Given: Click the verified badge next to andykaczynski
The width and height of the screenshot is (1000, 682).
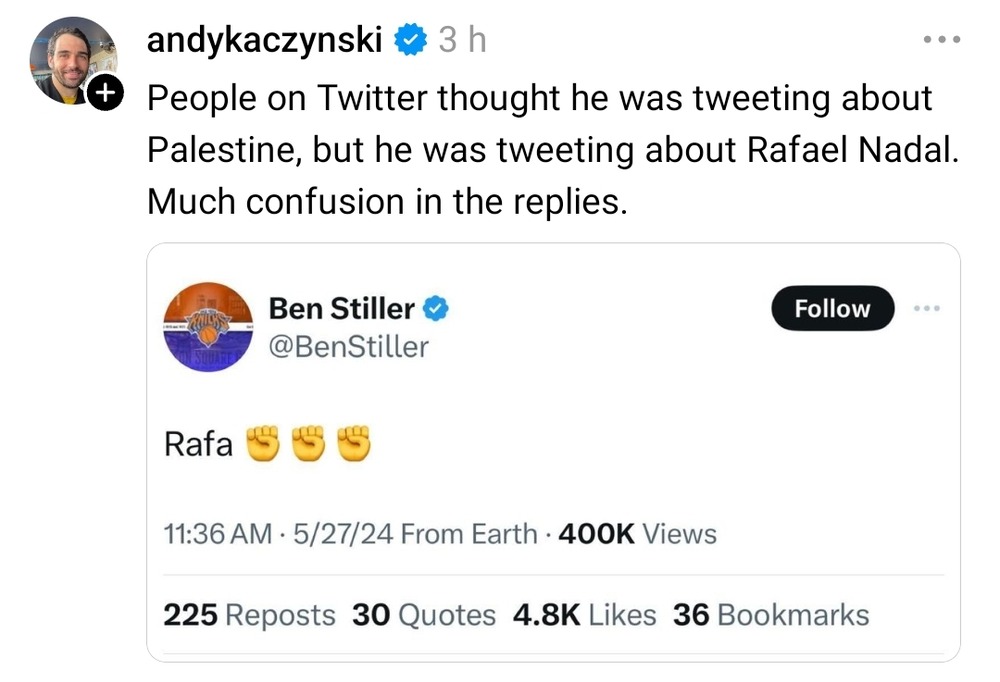Looking at the screenshot, I should tap(412, 40).
